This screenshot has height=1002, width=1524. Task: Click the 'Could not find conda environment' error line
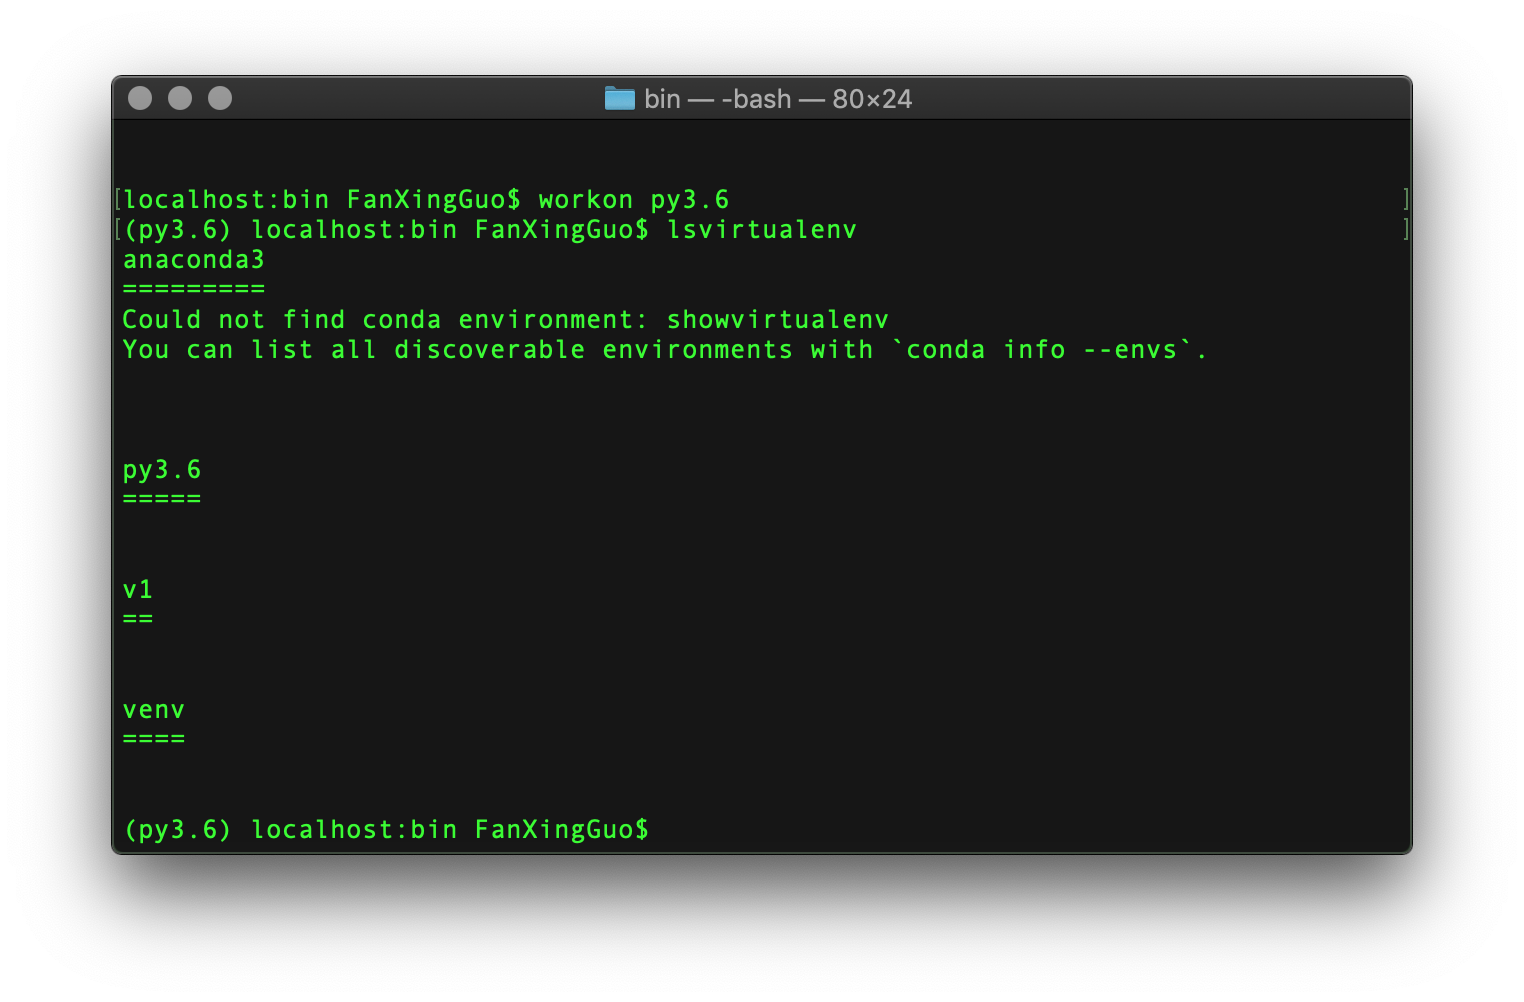[506, 320]
